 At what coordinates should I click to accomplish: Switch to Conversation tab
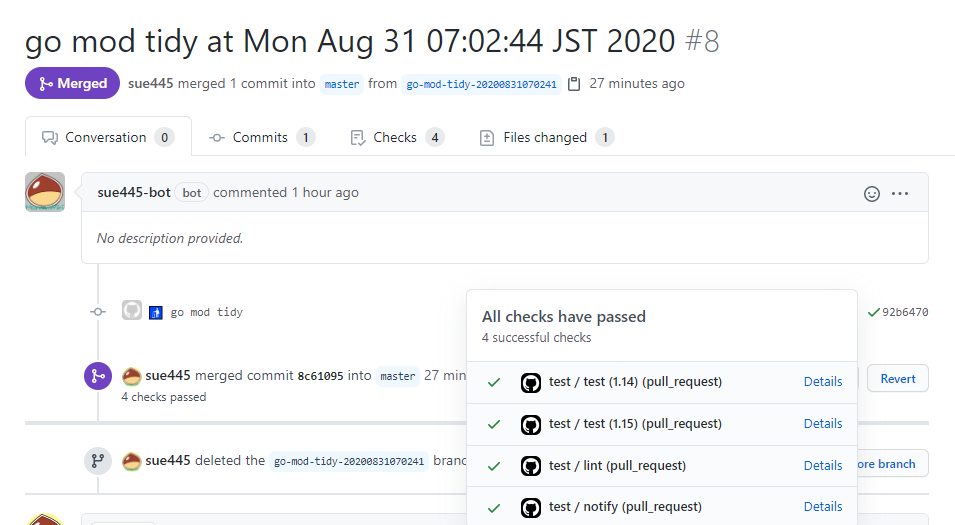(x=108, y=137)
